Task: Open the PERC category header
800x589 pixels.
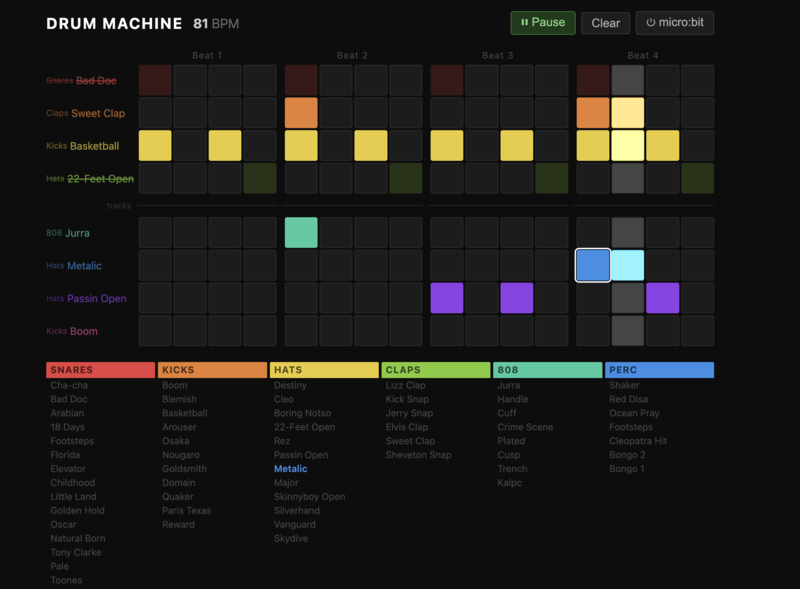Action: [x=659, y=370]
